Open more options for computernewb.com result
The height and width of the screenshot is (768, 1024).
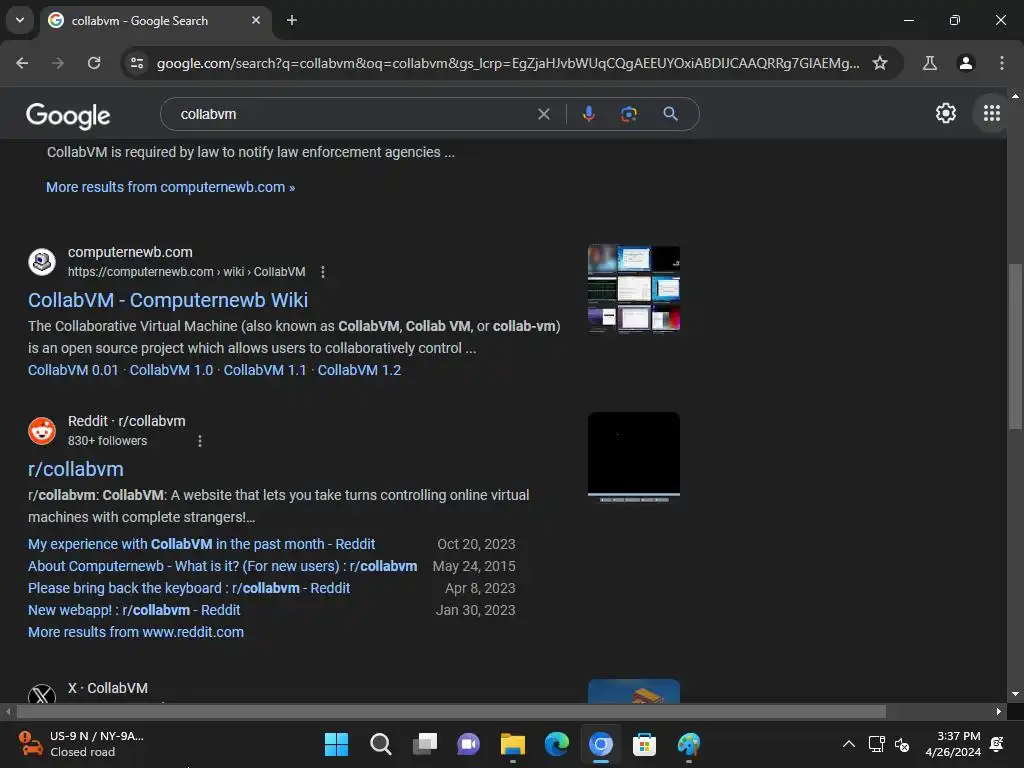coord(323,272)
